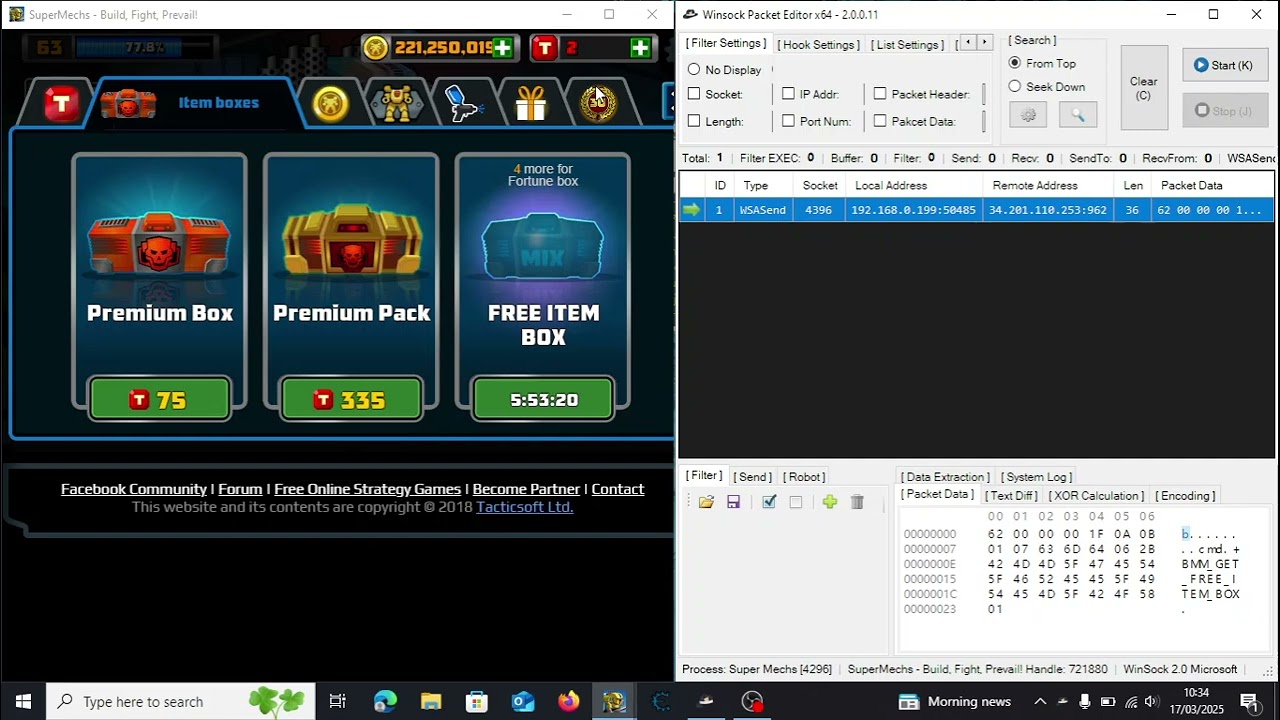This screenshot has height=720, width=1280.
Task: Click the search settings gear button
Action: tap(1028, 115)
